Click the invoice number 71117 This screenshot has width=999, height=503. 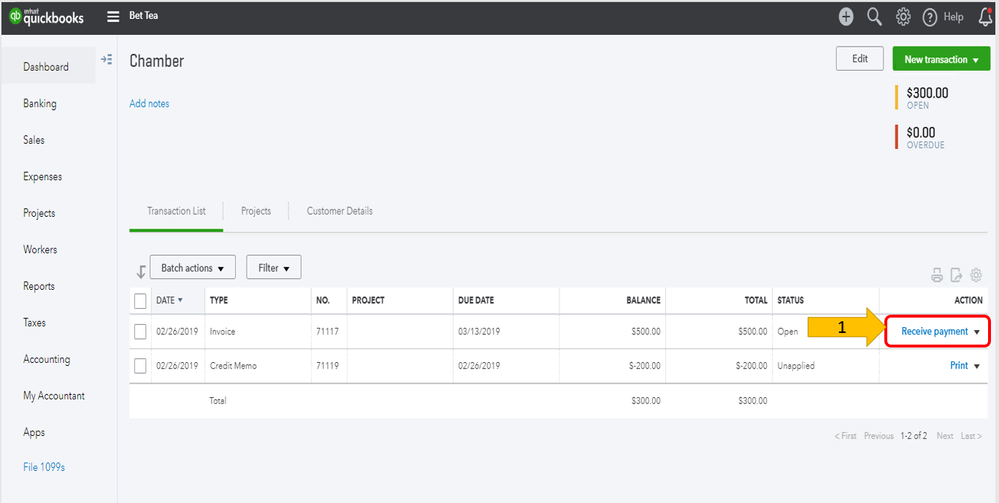pyautogui.click(x=327, y=332)
